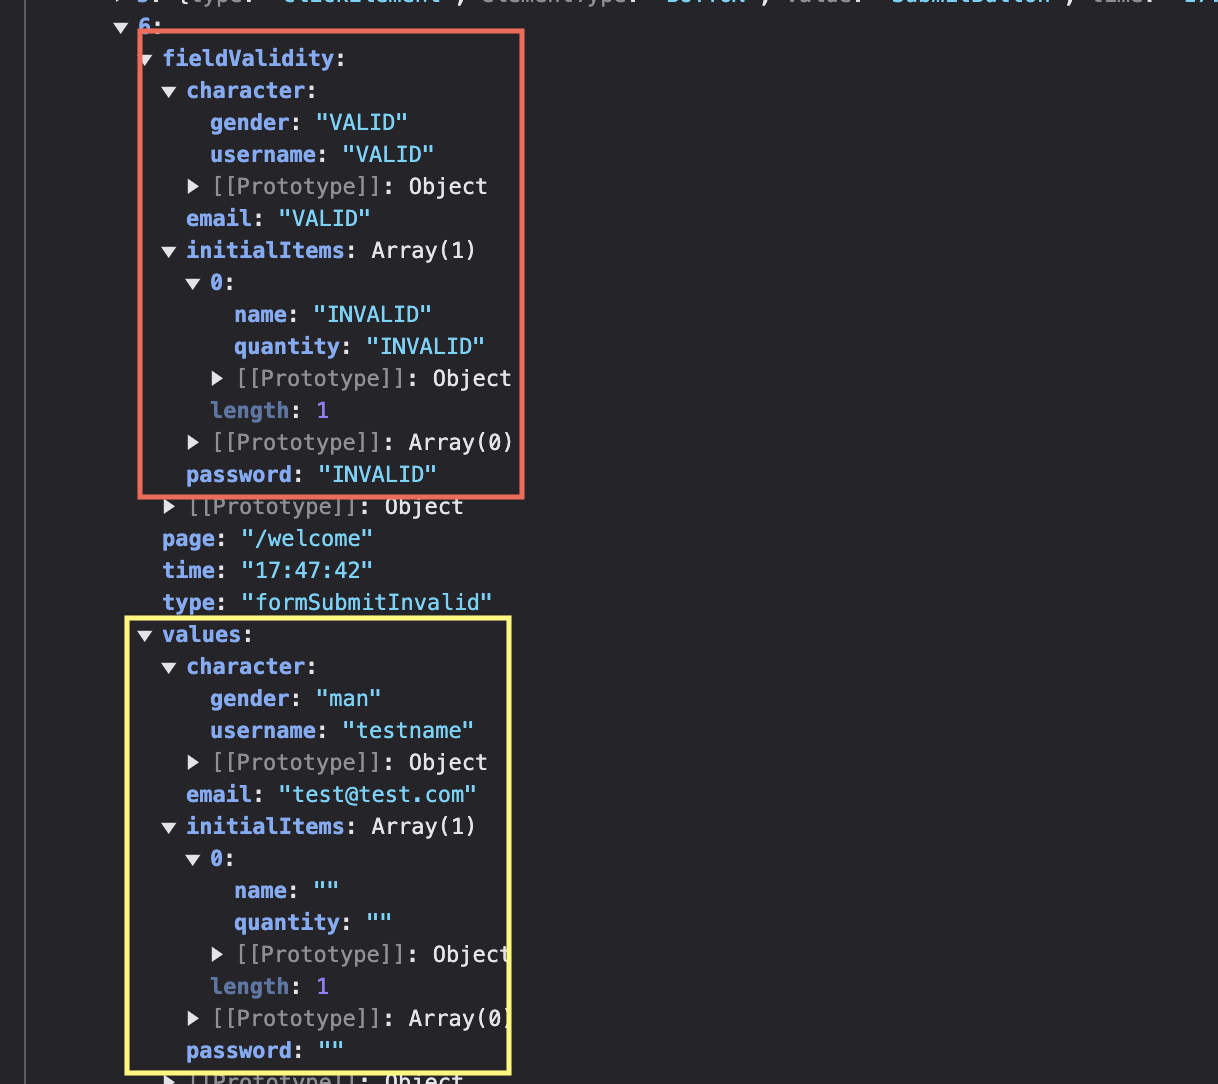Image resolution: width=1218 pixels, height=1084 pixels.
Task: Select the gender "man" value
Action: tap(348, 699)
